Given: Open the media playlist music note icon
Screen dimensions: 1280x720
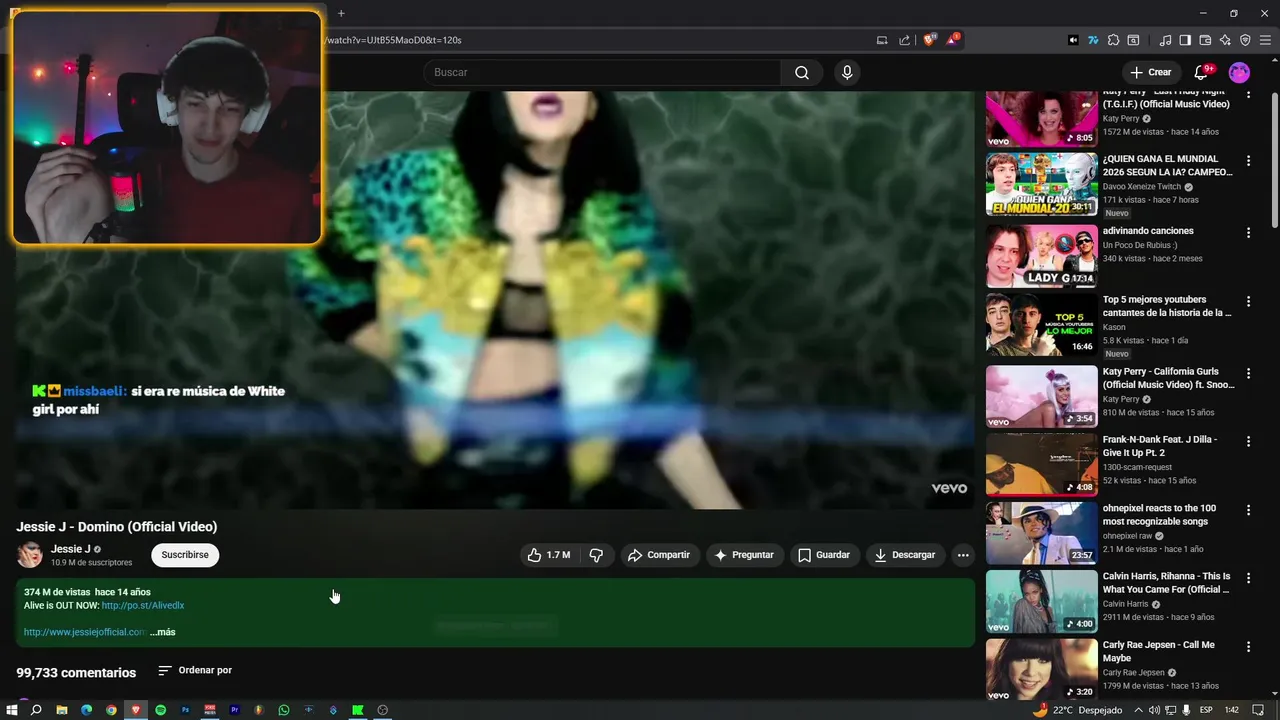Looking at the screenshot, I should pyautogui.click(x=1165, y=40).
